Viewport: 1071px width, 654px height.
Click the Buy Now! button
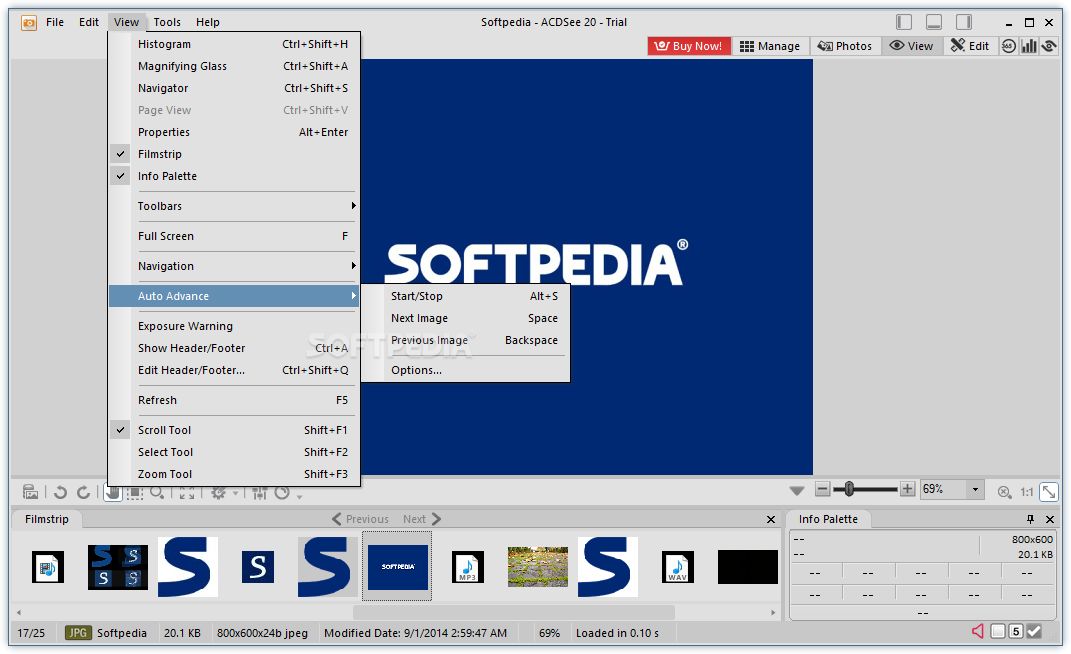pyautogui.click(x=688, y=46)
